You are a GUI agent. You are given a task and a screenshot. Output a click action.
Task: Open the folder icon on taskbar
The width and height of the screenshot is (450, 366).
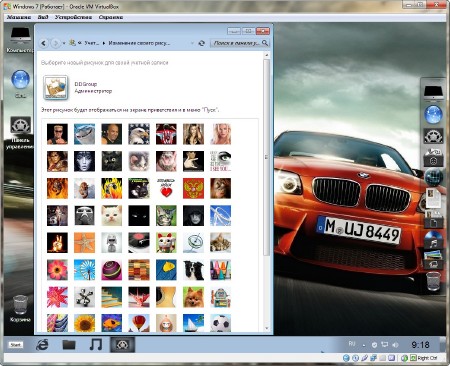pos(69,345)
